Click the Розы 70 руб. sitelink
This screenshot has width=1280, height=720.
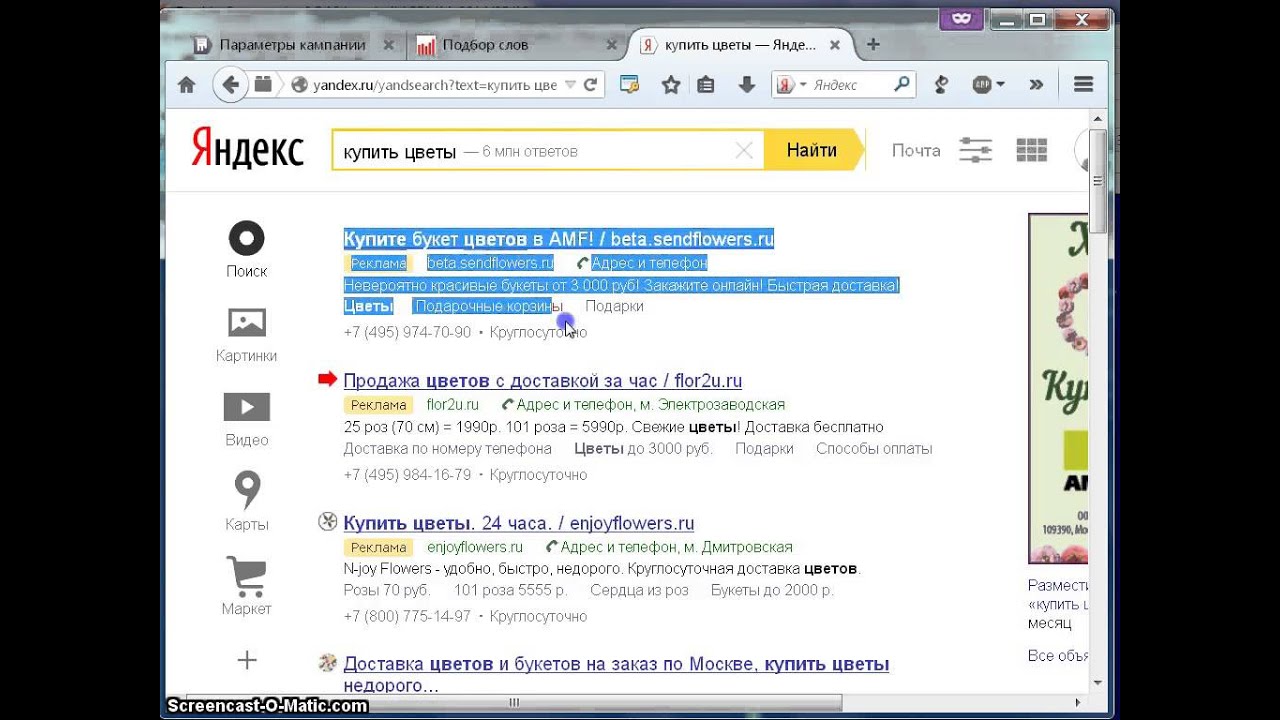click(x=386, y=590)
